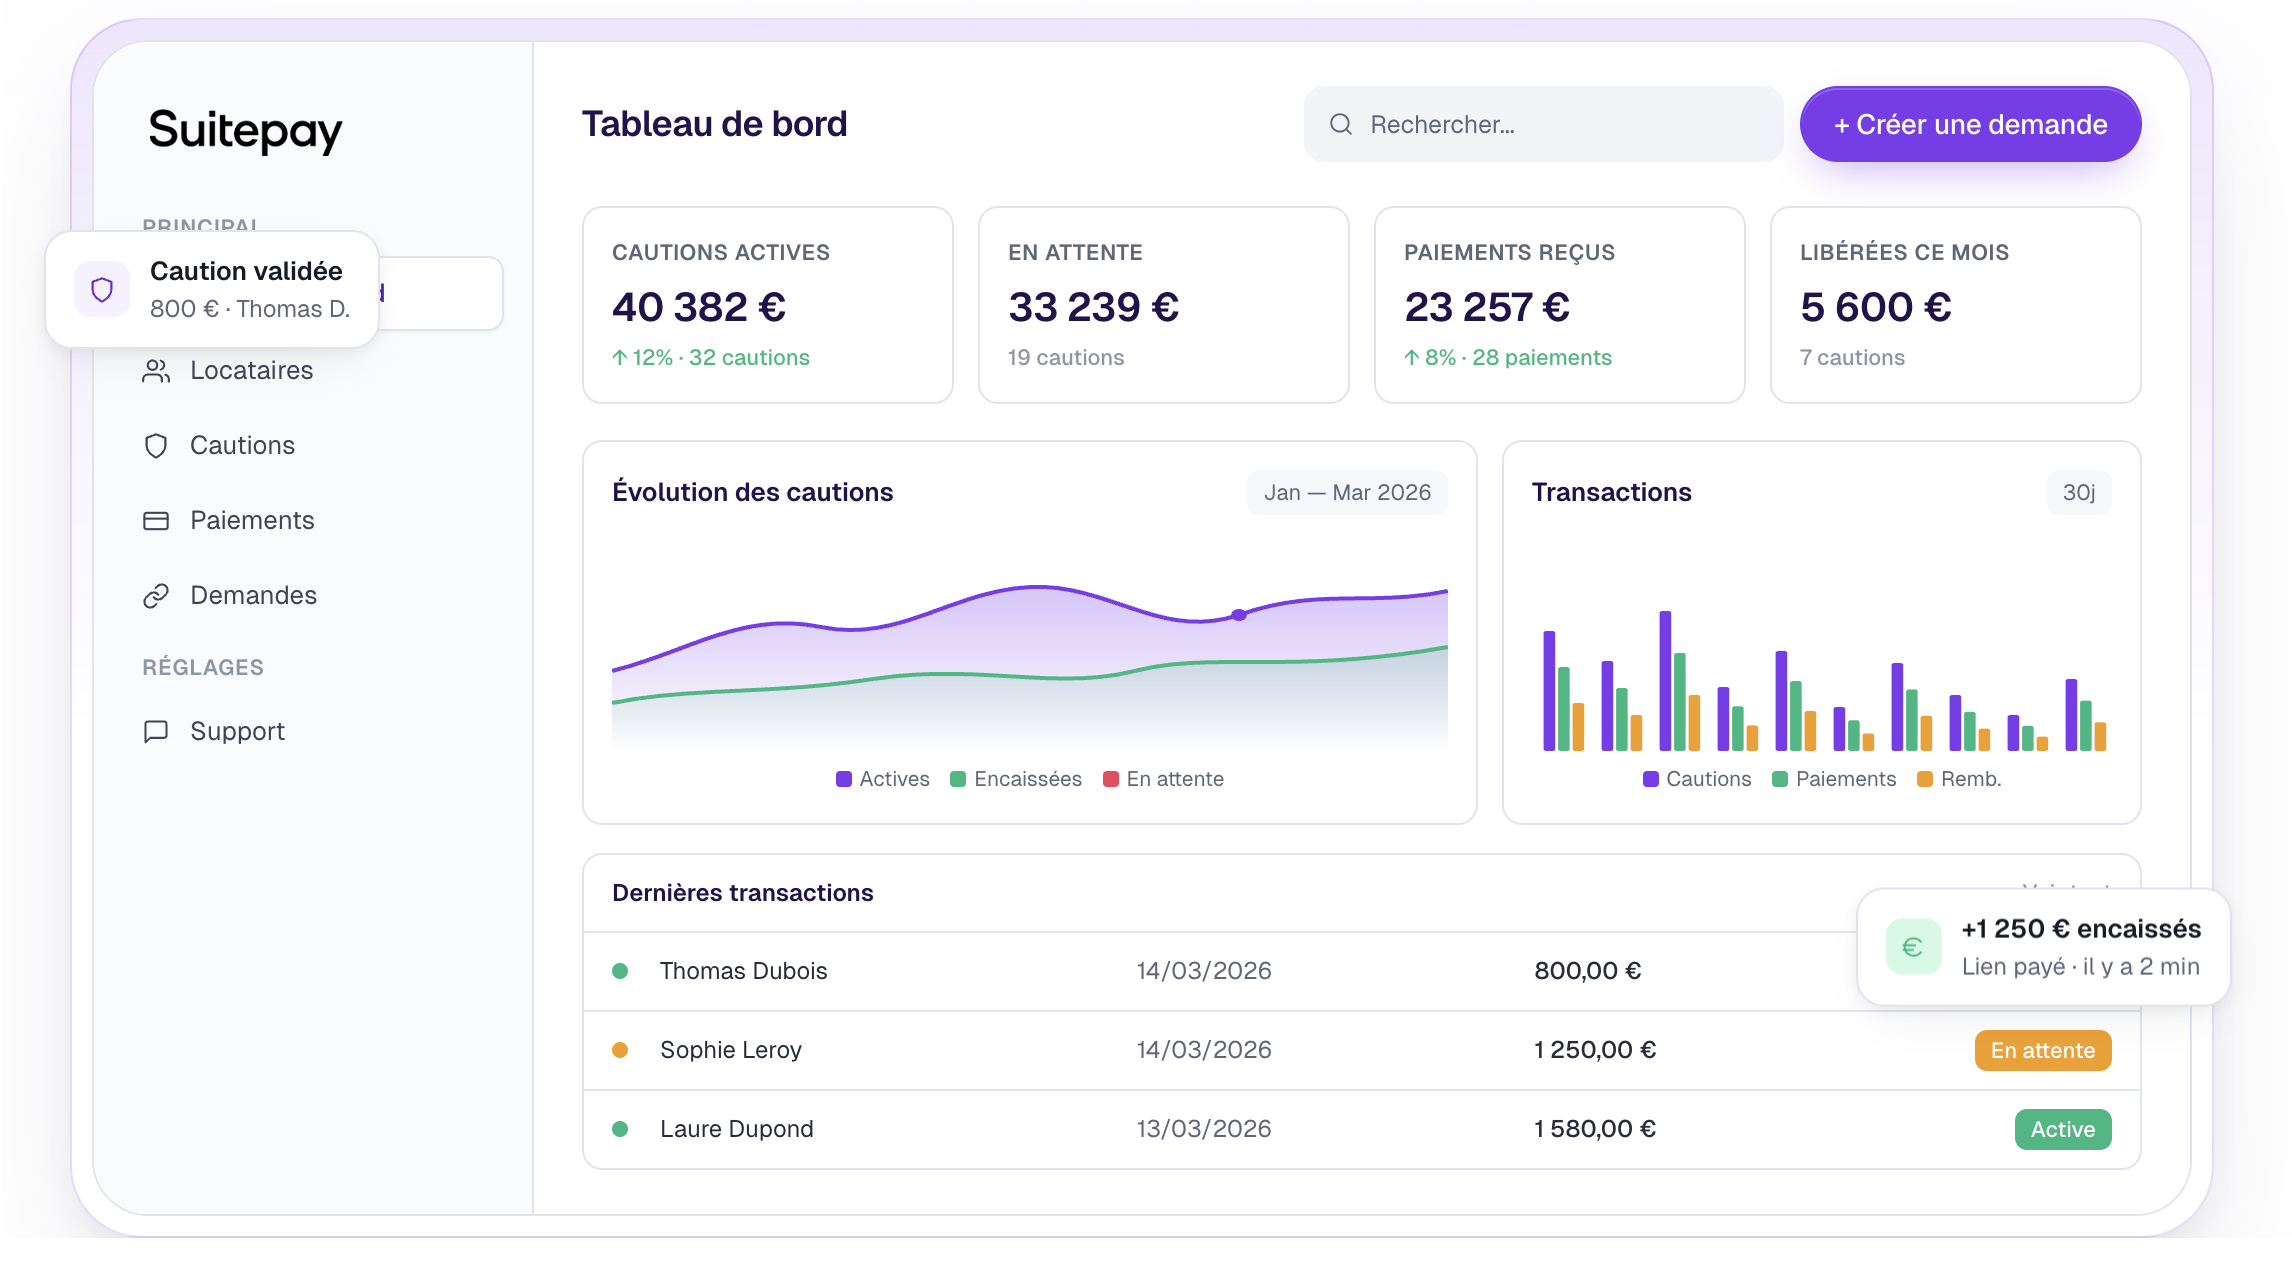2292x1276 pixels.
Task: Click the magnifier icon in search bar
Action: pos(1341,124)
